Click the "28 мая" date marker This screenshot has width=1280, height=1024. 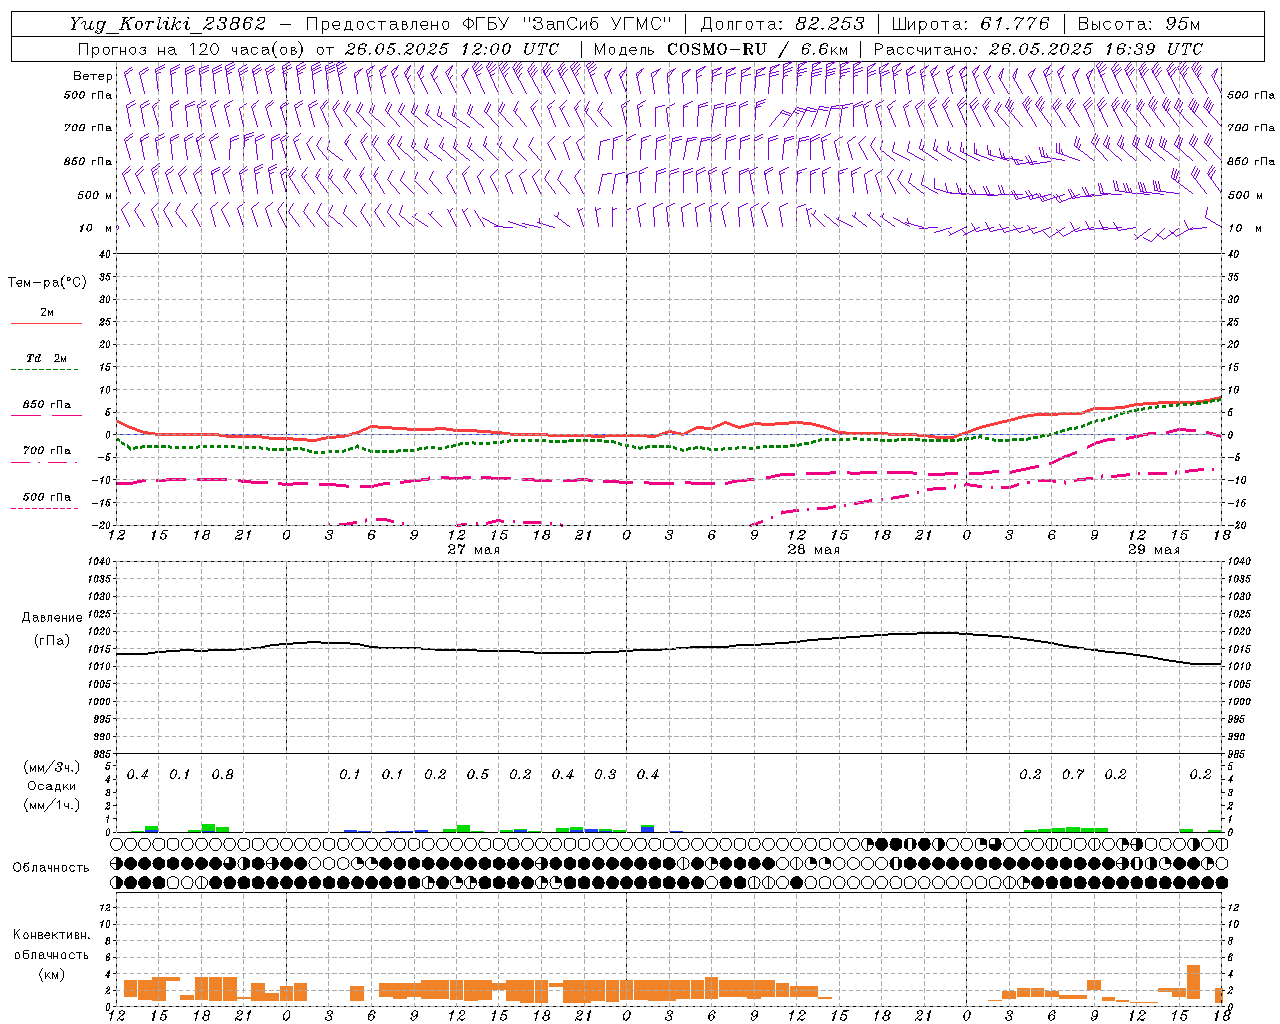(x=814, y=550)
